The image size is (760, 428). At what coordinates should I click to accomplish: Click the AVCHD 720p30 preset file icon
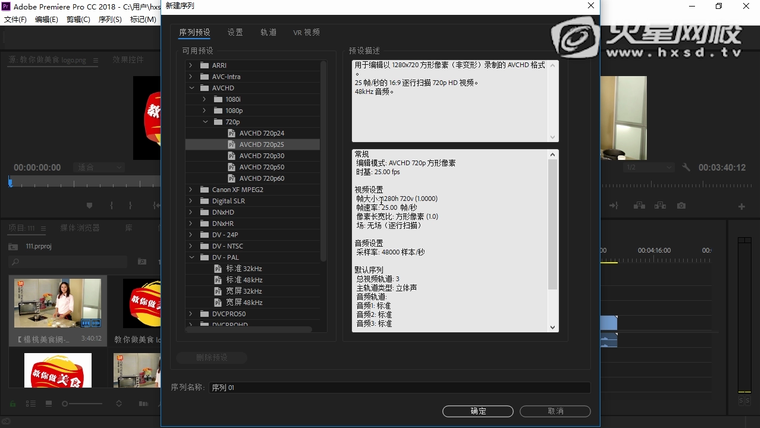[x=231, y=156]
